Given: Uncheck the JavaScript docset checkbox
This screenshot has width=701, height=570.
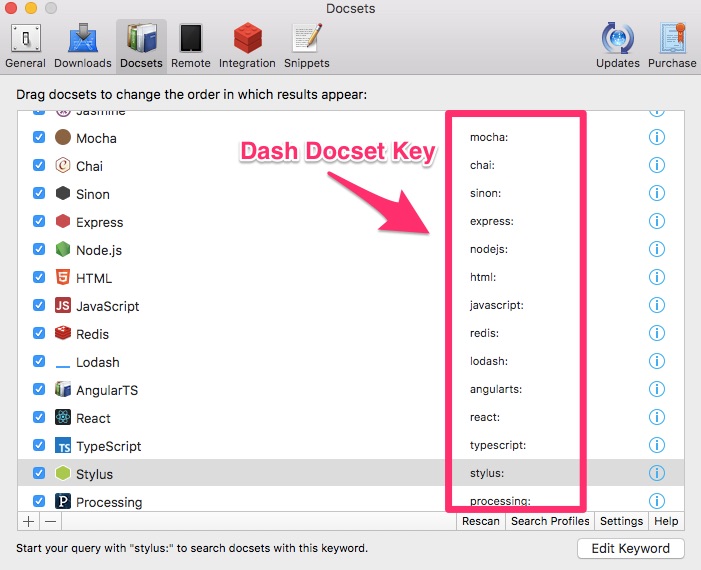Looking at the screenshot, I should pos(39,305).
